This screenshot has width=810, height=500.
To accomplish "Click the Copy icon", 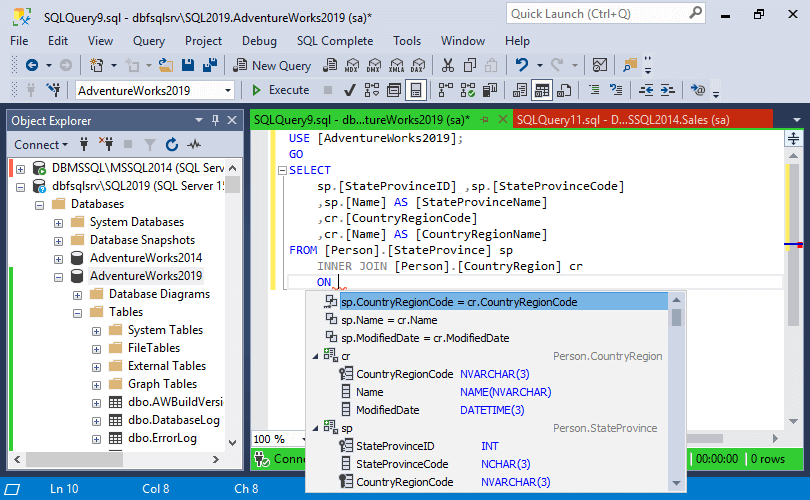I will click(470, 65).
